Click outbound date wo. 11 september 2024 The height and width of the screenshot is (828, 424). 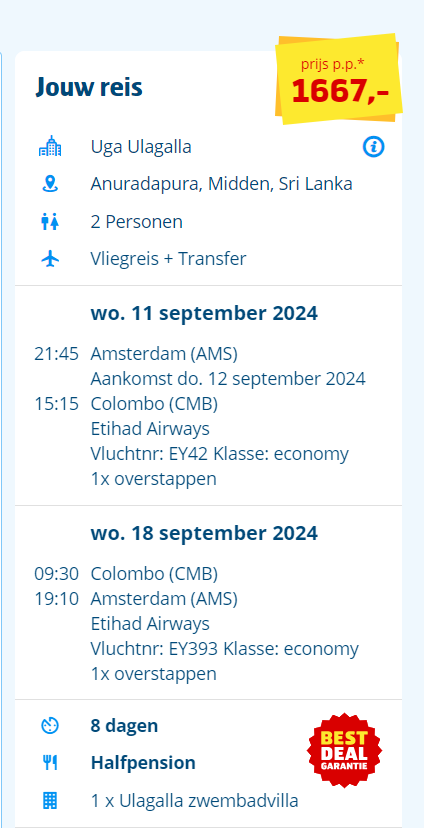(204, 313)
